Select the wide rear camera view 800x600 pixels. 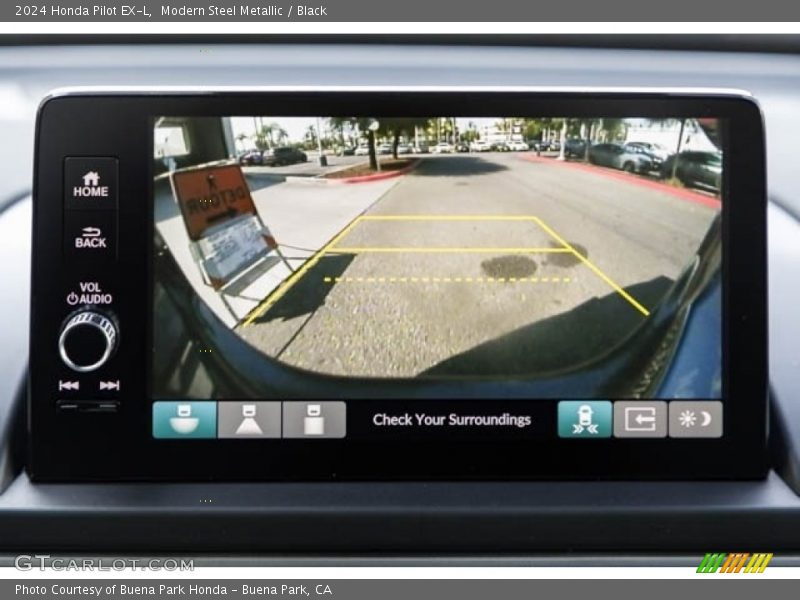pos(185,419)
